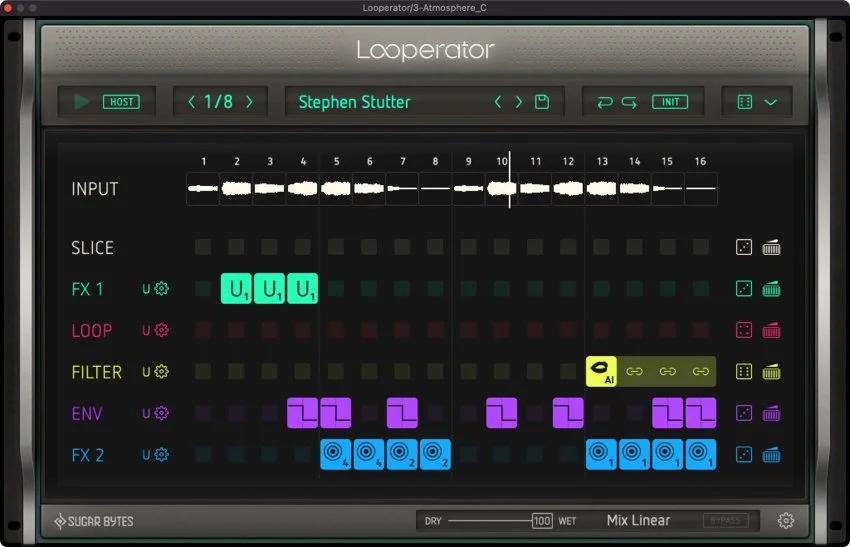Randomize the LOOP row with dice icon
Image resolution: width=850 pixels, height=547 pixels.
[x=744, y=330]
